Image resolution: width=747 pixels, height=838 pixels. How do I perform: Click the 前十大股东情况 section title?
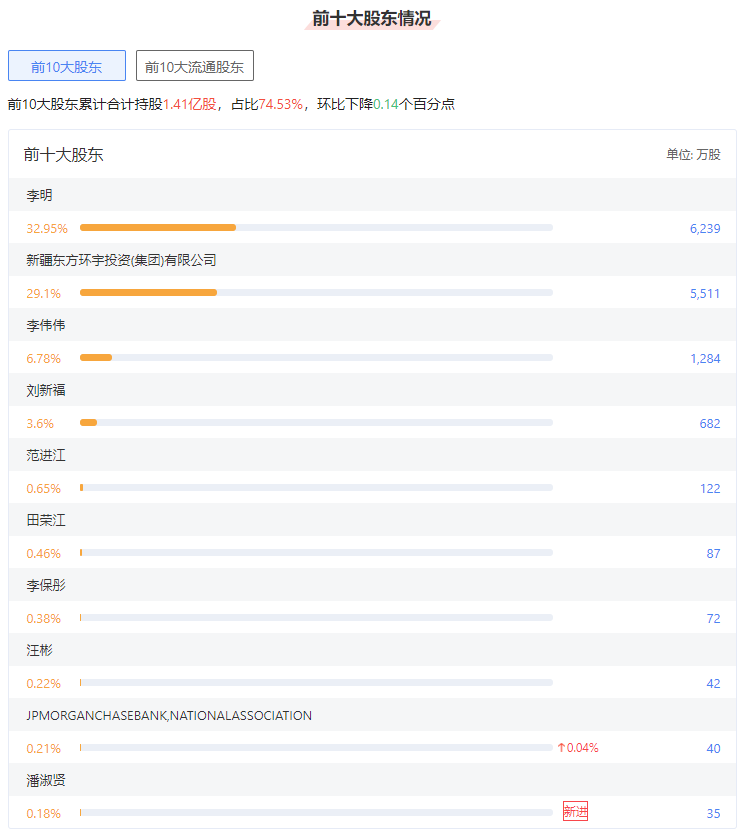coord(372,18)
